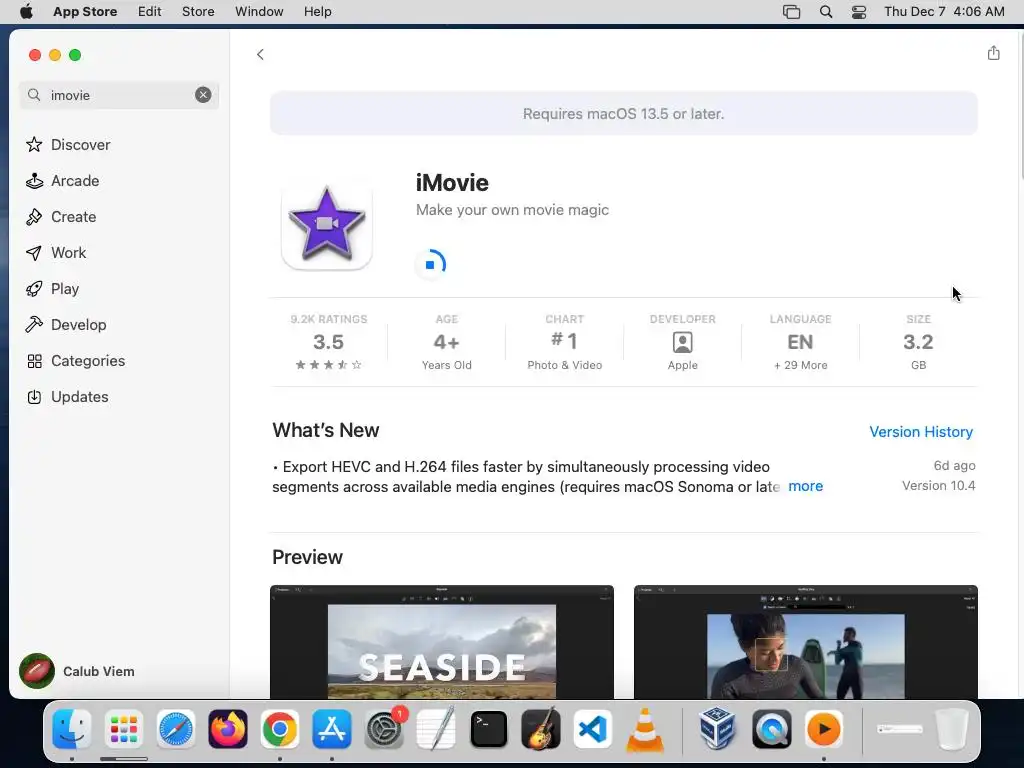Open the Edit menu
The image size is (1024, 768).
tap(150, 12)
